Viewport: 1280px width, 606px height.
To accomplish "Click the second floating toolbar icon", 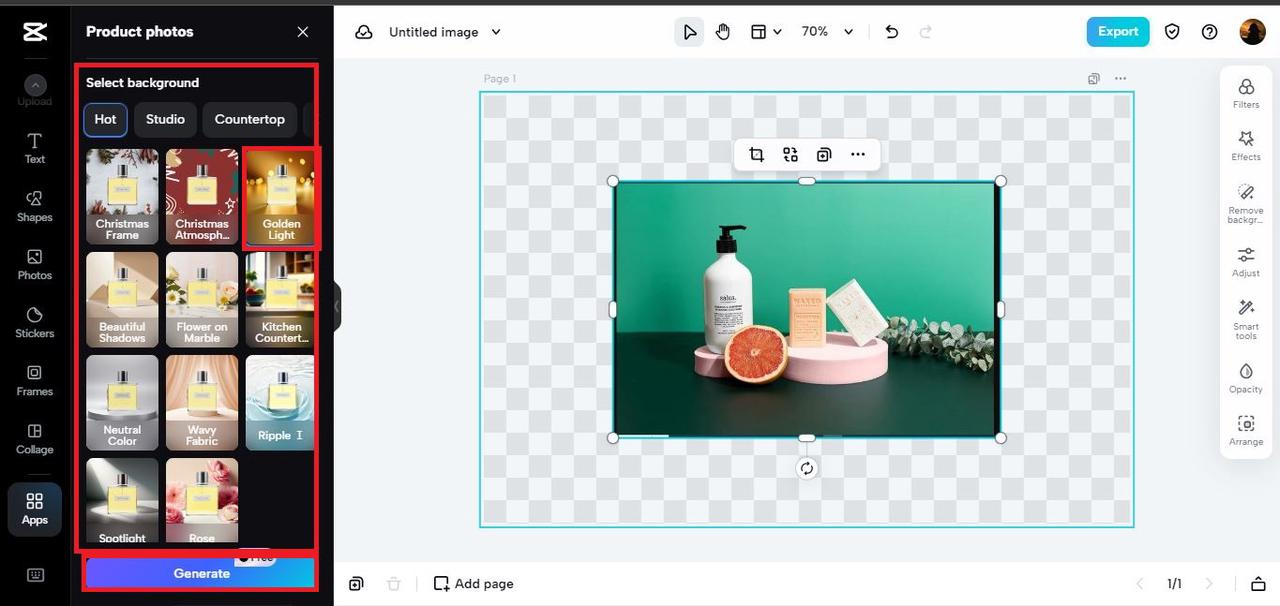I will point(790,154).
